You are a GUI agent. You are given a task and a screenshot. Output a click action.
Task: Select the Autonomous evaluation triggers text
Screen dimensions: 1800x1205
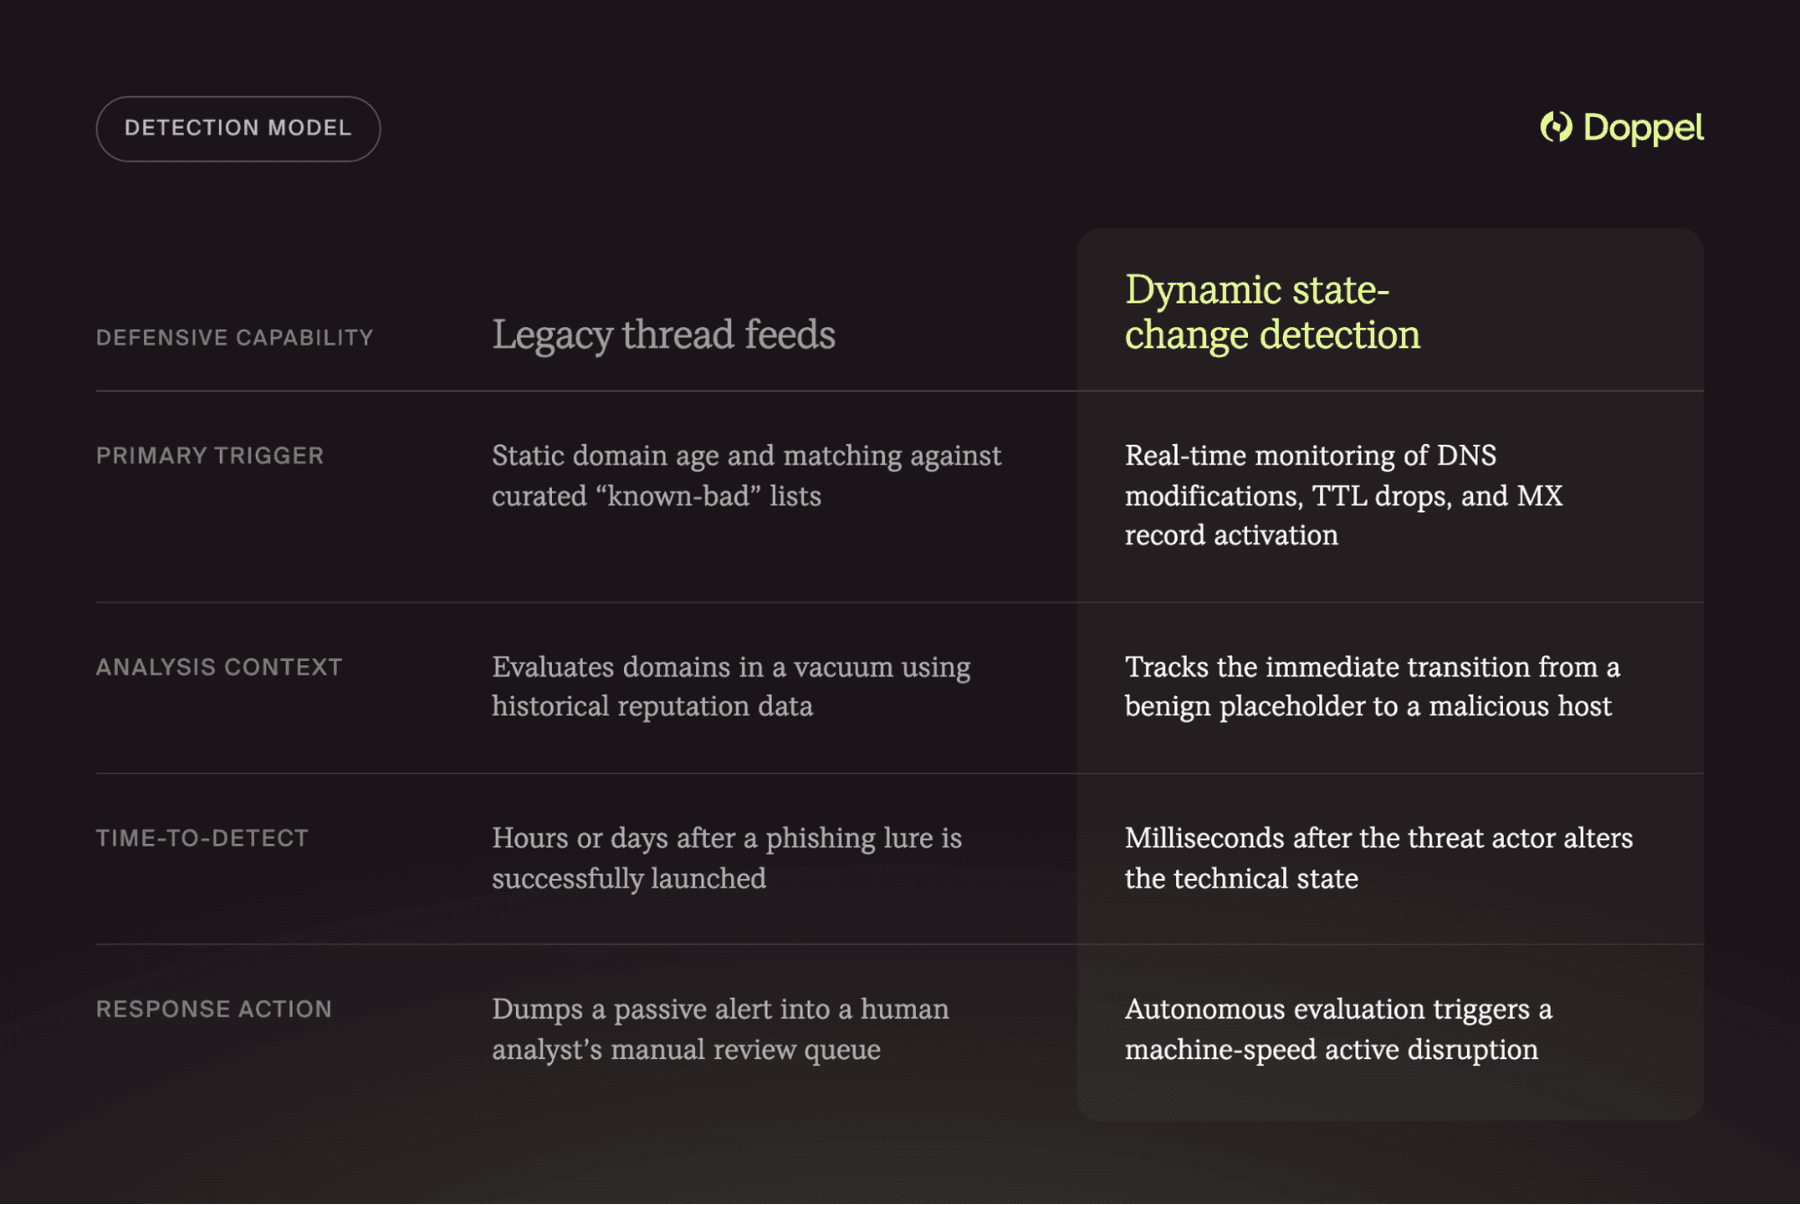coord(1338,1029)
